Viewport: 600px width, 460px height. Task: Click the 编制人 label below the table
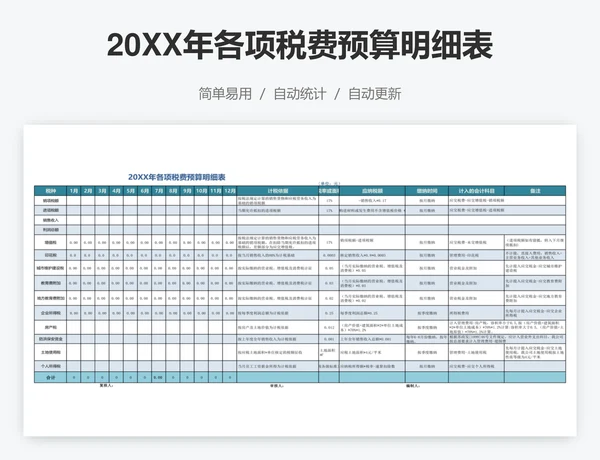(413, 386)
